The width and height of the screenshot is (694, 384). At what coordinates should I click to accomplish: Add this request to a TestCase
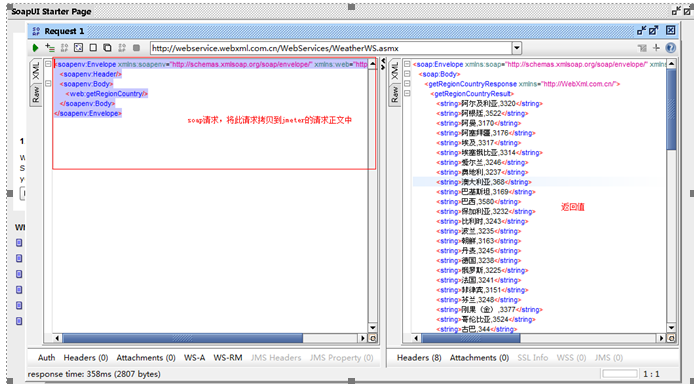coord(50,48)
